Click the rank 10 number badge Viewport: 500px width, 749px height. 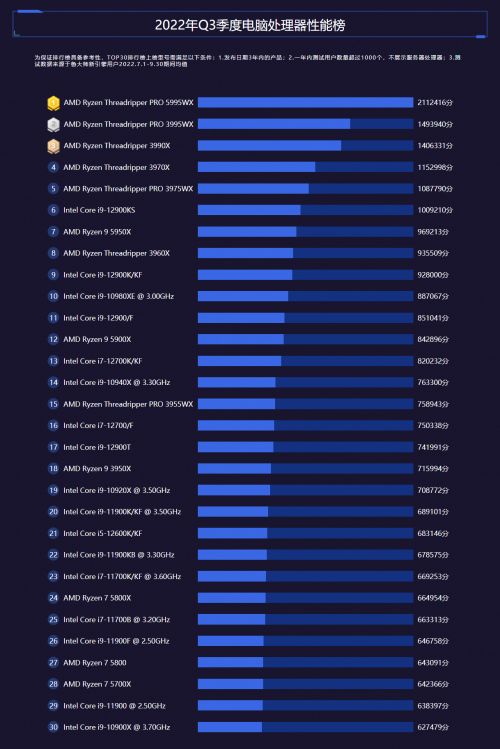click(x=53, y=296)
